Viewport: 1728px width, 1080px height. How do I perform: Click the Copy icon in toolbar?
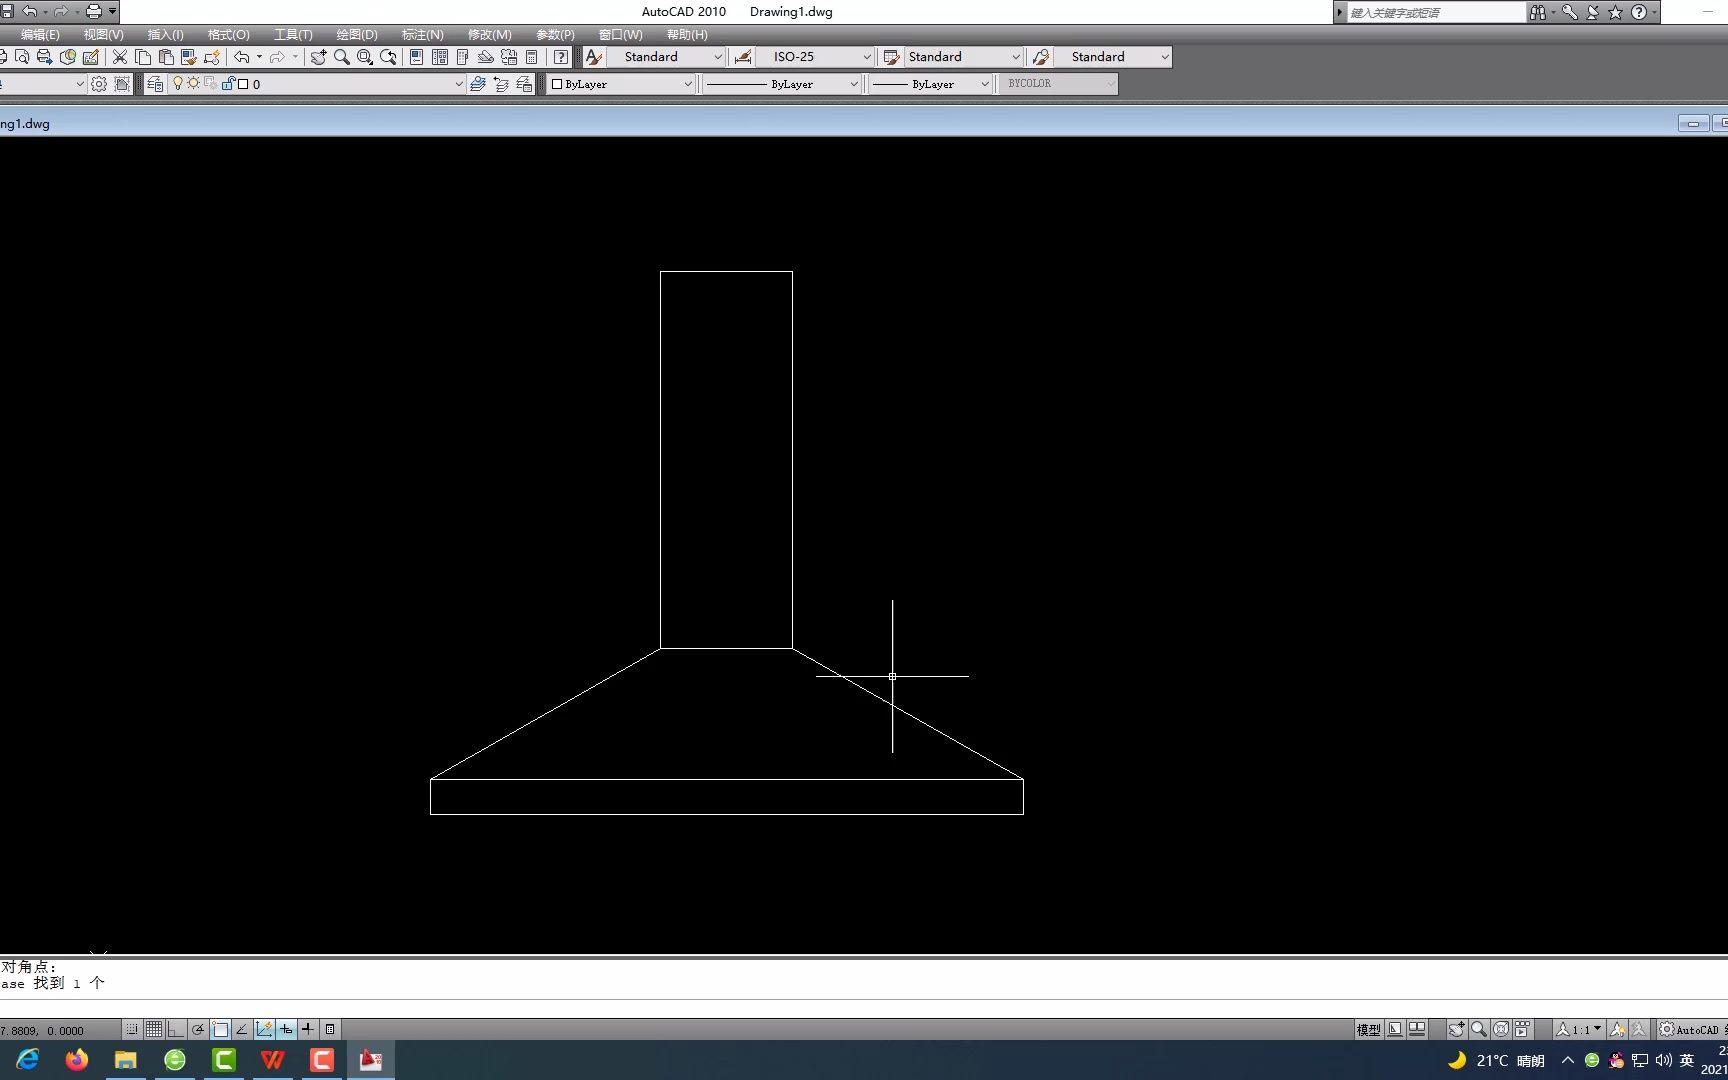[x=143, y=57]
